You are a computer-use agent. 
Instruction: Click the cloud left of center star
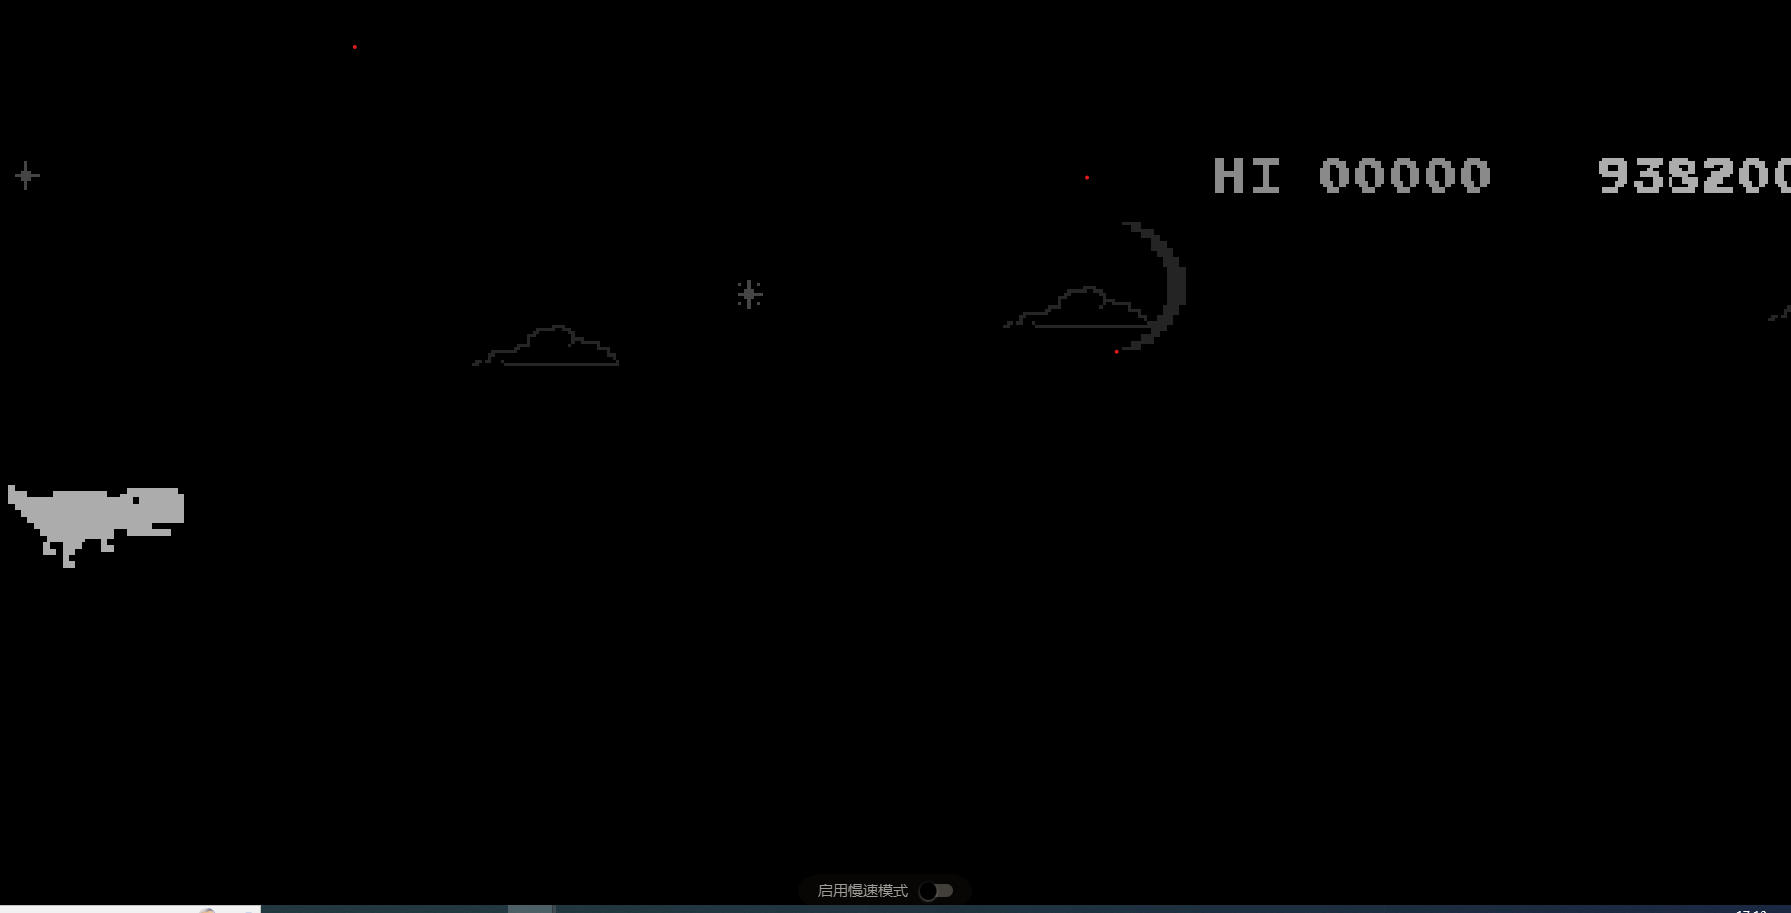(548, 348)
